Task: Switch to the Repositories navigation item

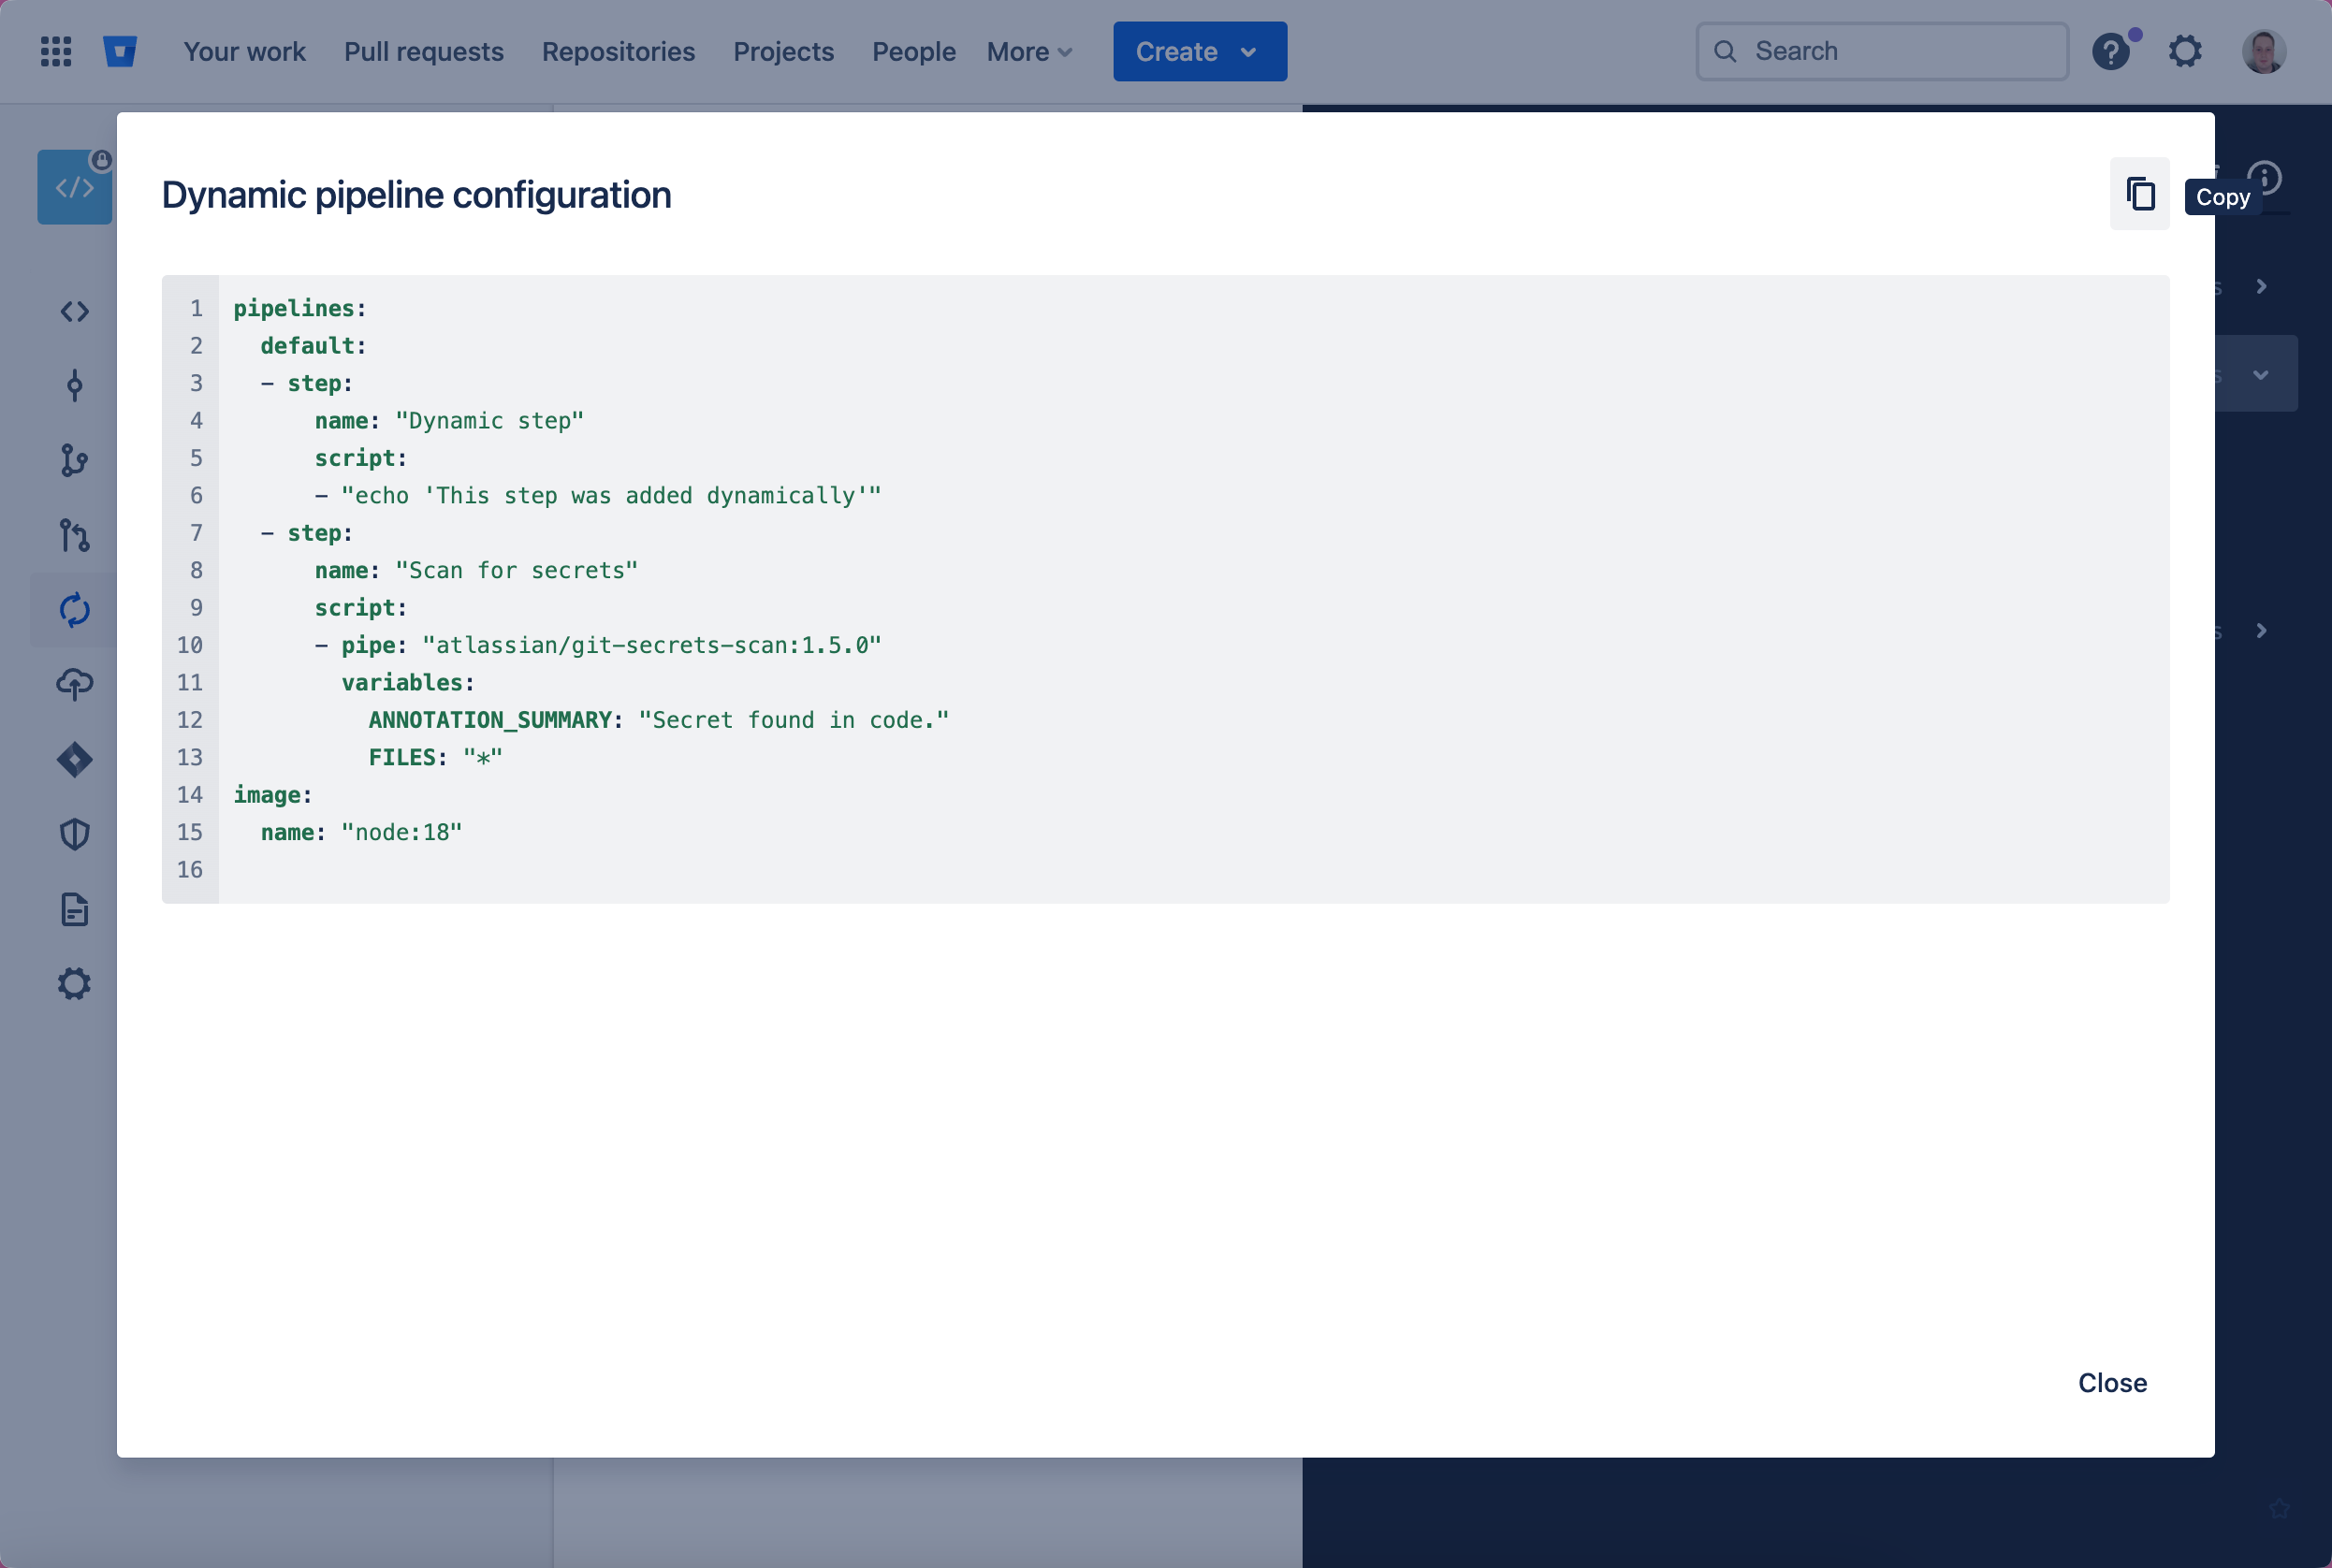Action: [x=618, y=51]
